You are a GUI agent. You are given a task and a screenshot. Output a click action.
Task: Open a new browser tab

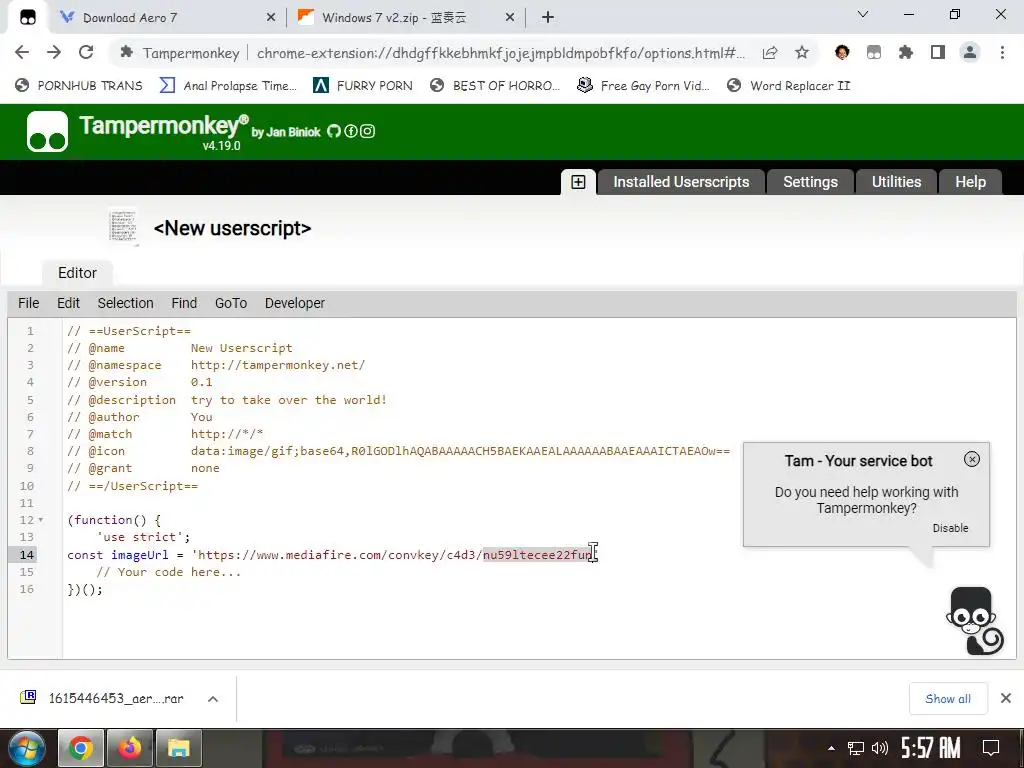click(x=548, y=18)
